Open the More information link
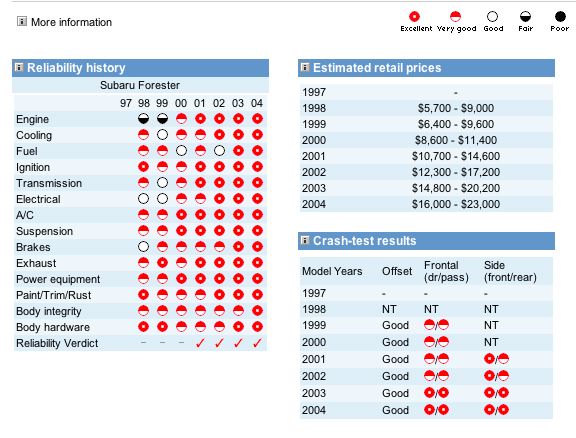Viewport: 576px width, 438px height. 71,22
